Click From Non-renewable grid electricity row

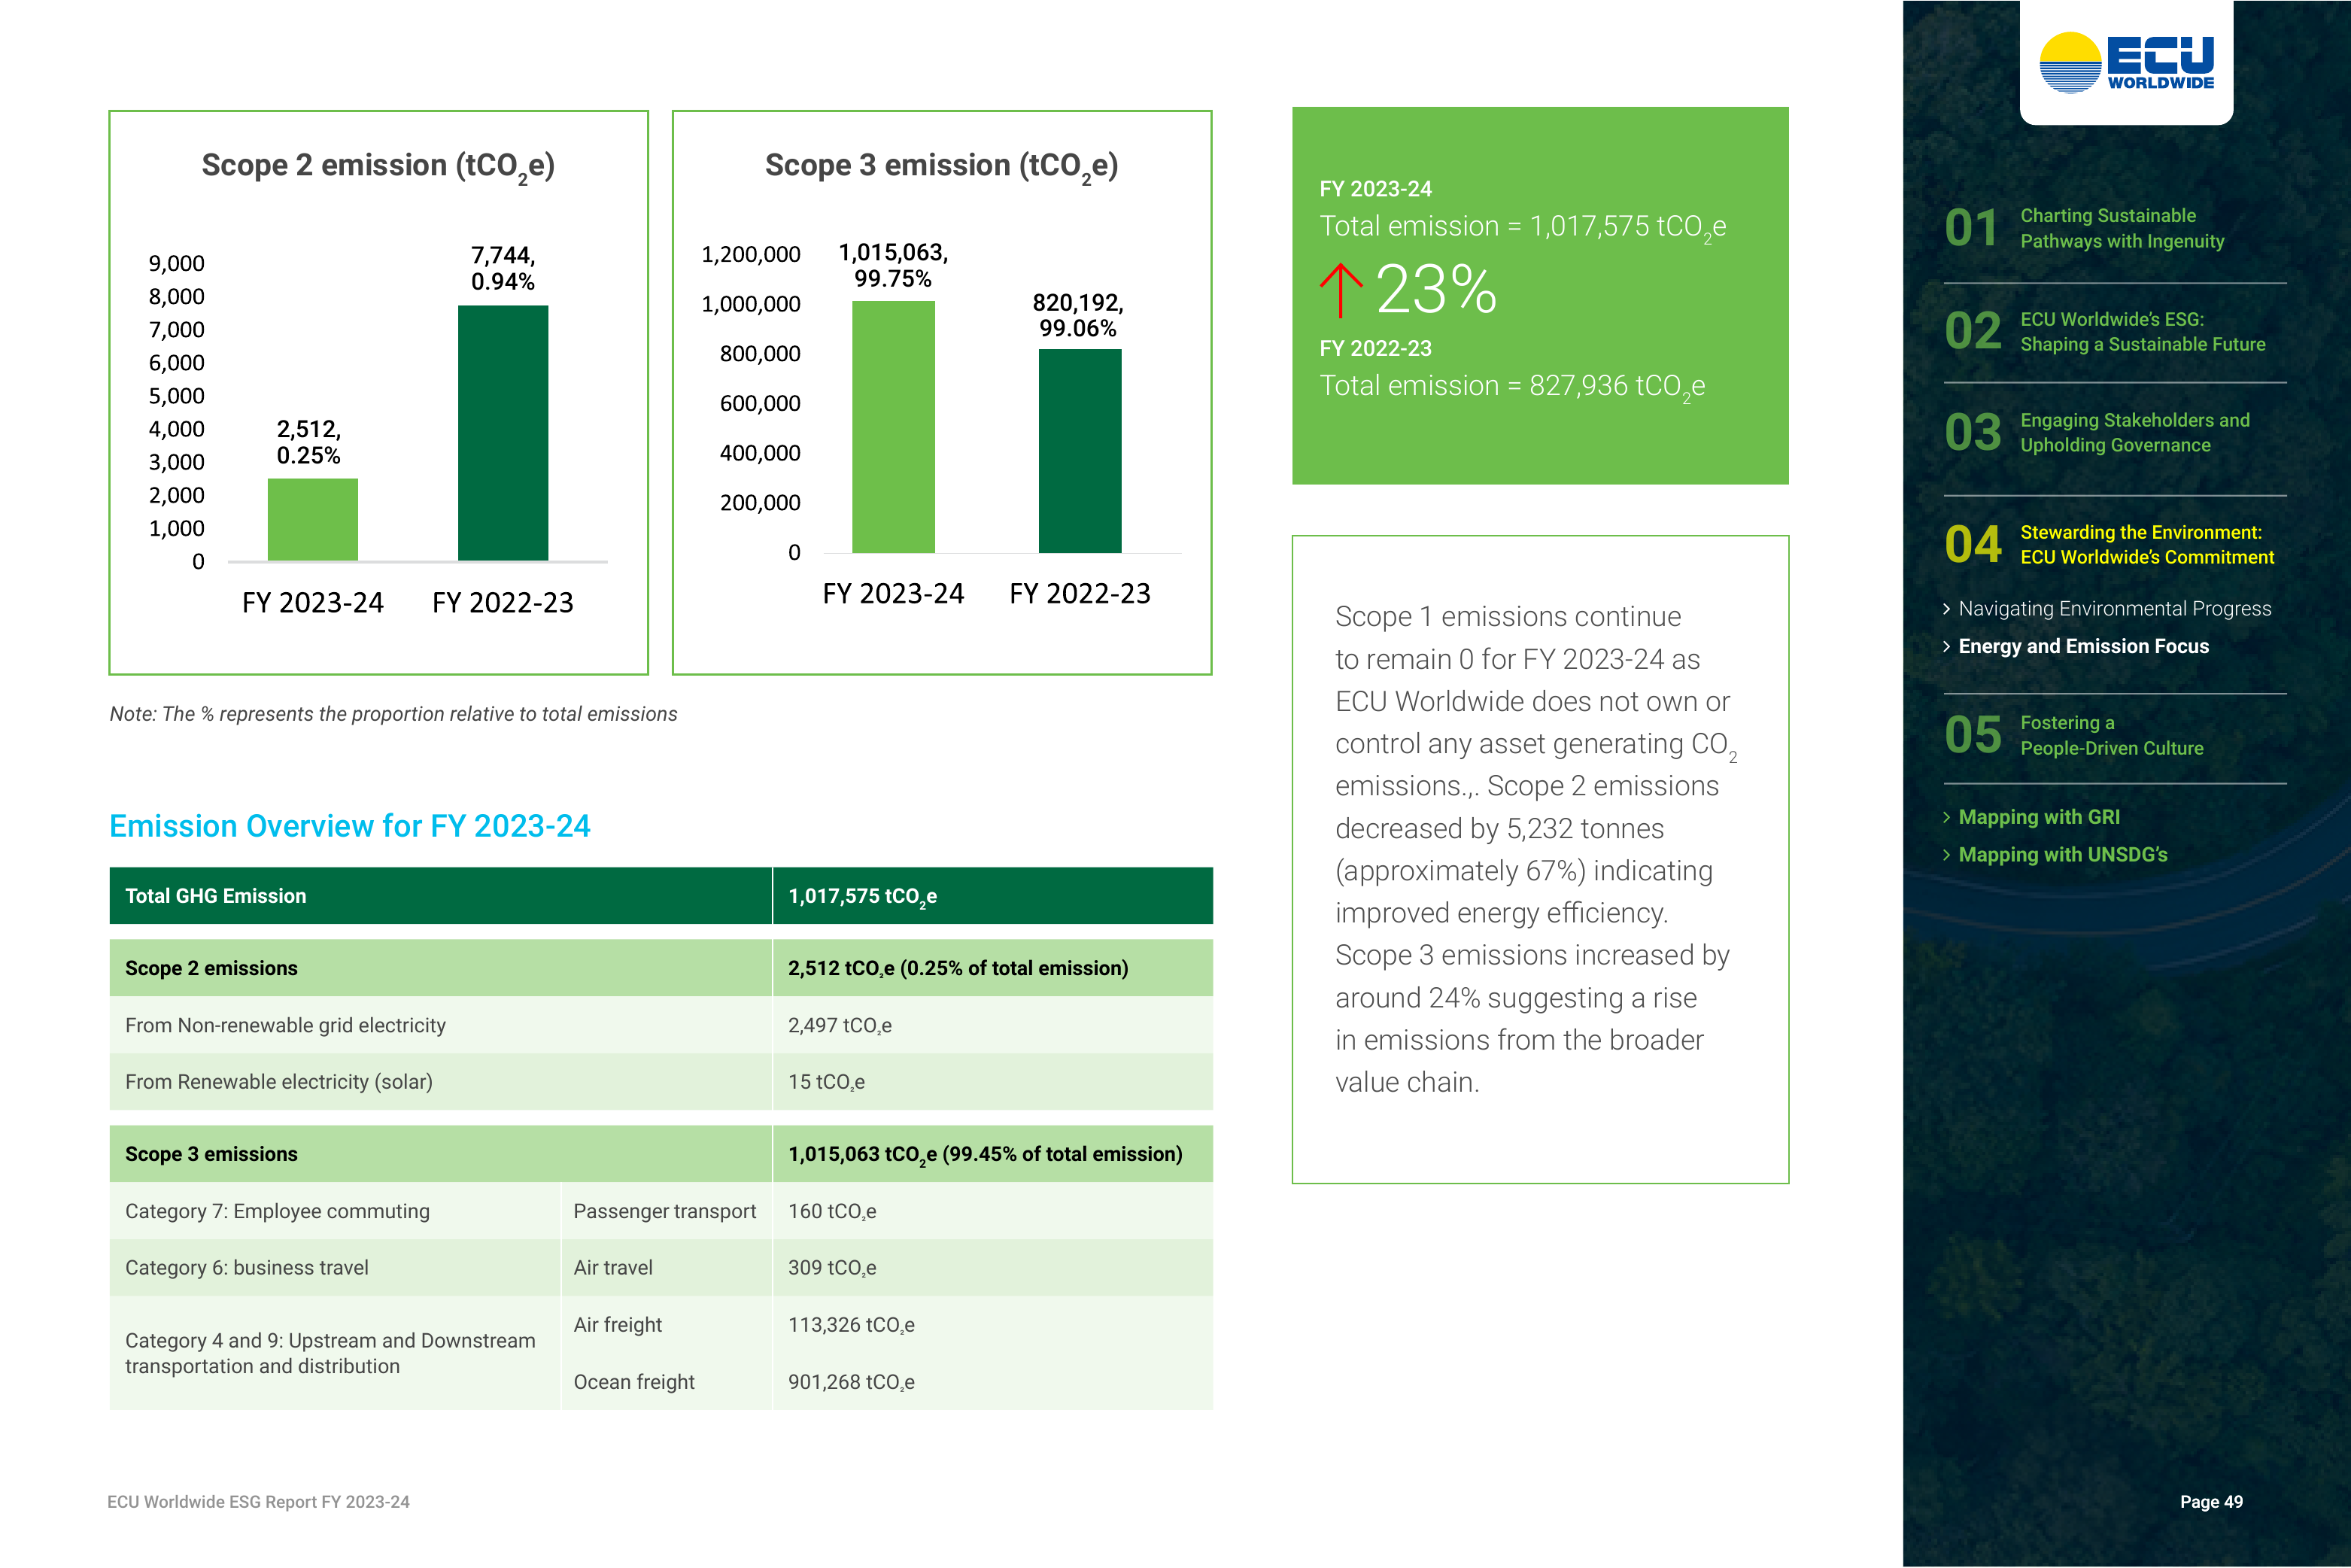tap(661, 1024)
